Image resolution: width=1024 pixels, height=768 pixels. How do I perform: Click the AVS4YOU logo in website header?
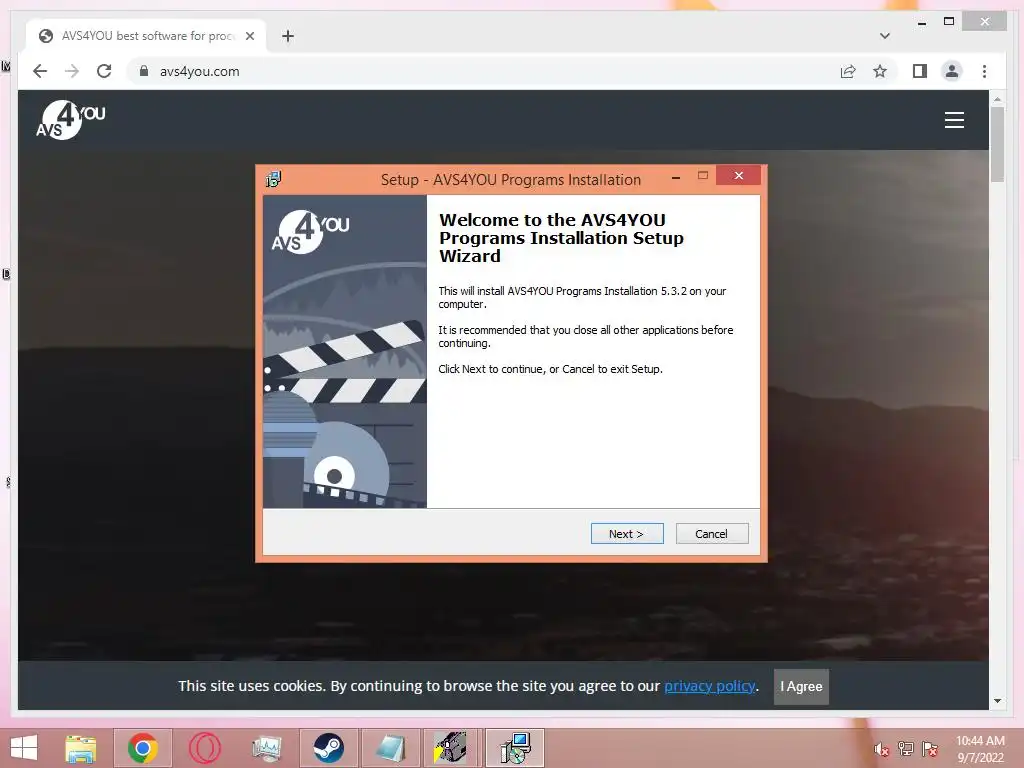71,120
